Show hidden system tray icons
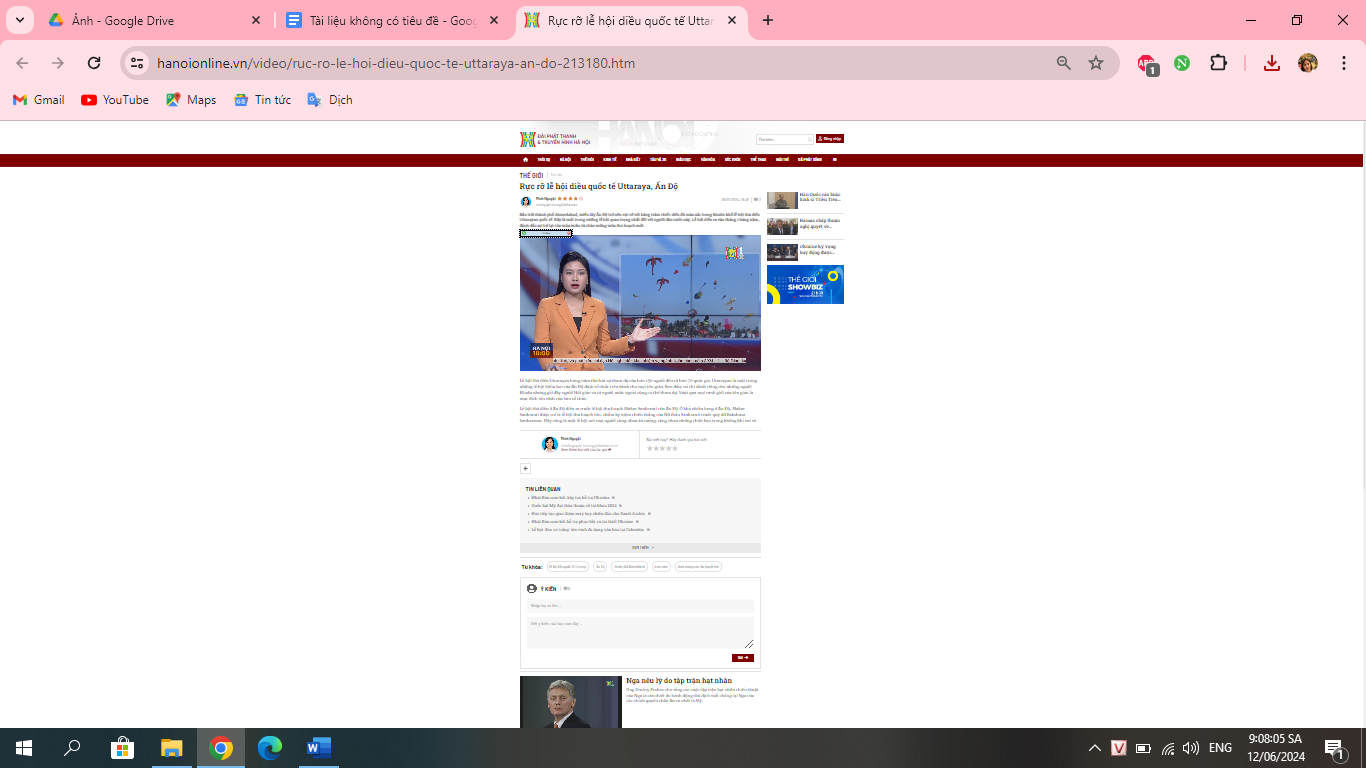This screenshot has height=768, width=1366. [1095, 748]
